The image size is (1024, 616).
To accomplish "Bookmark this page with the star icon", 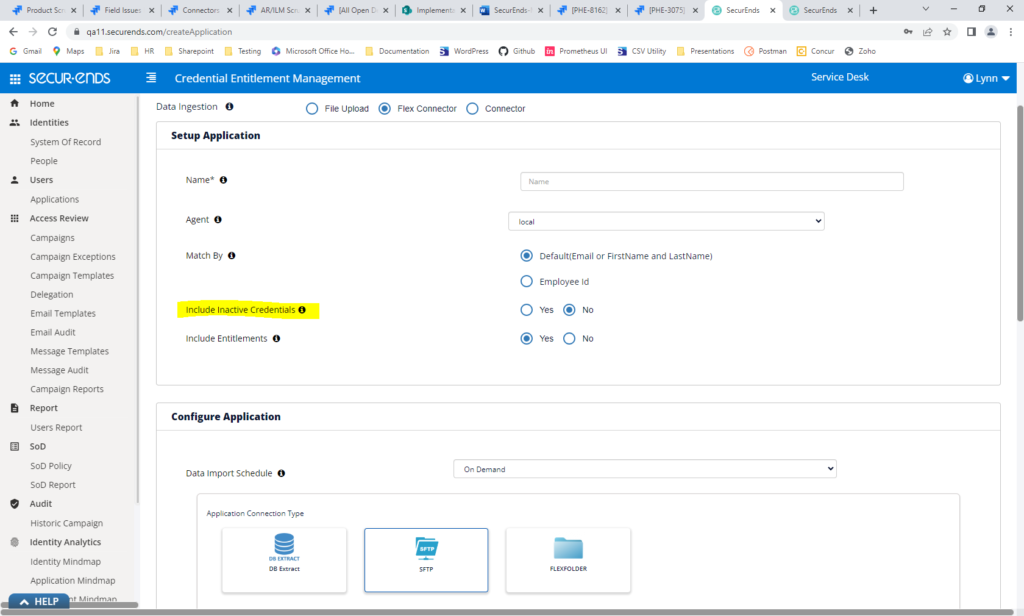I will coord(947,31).
